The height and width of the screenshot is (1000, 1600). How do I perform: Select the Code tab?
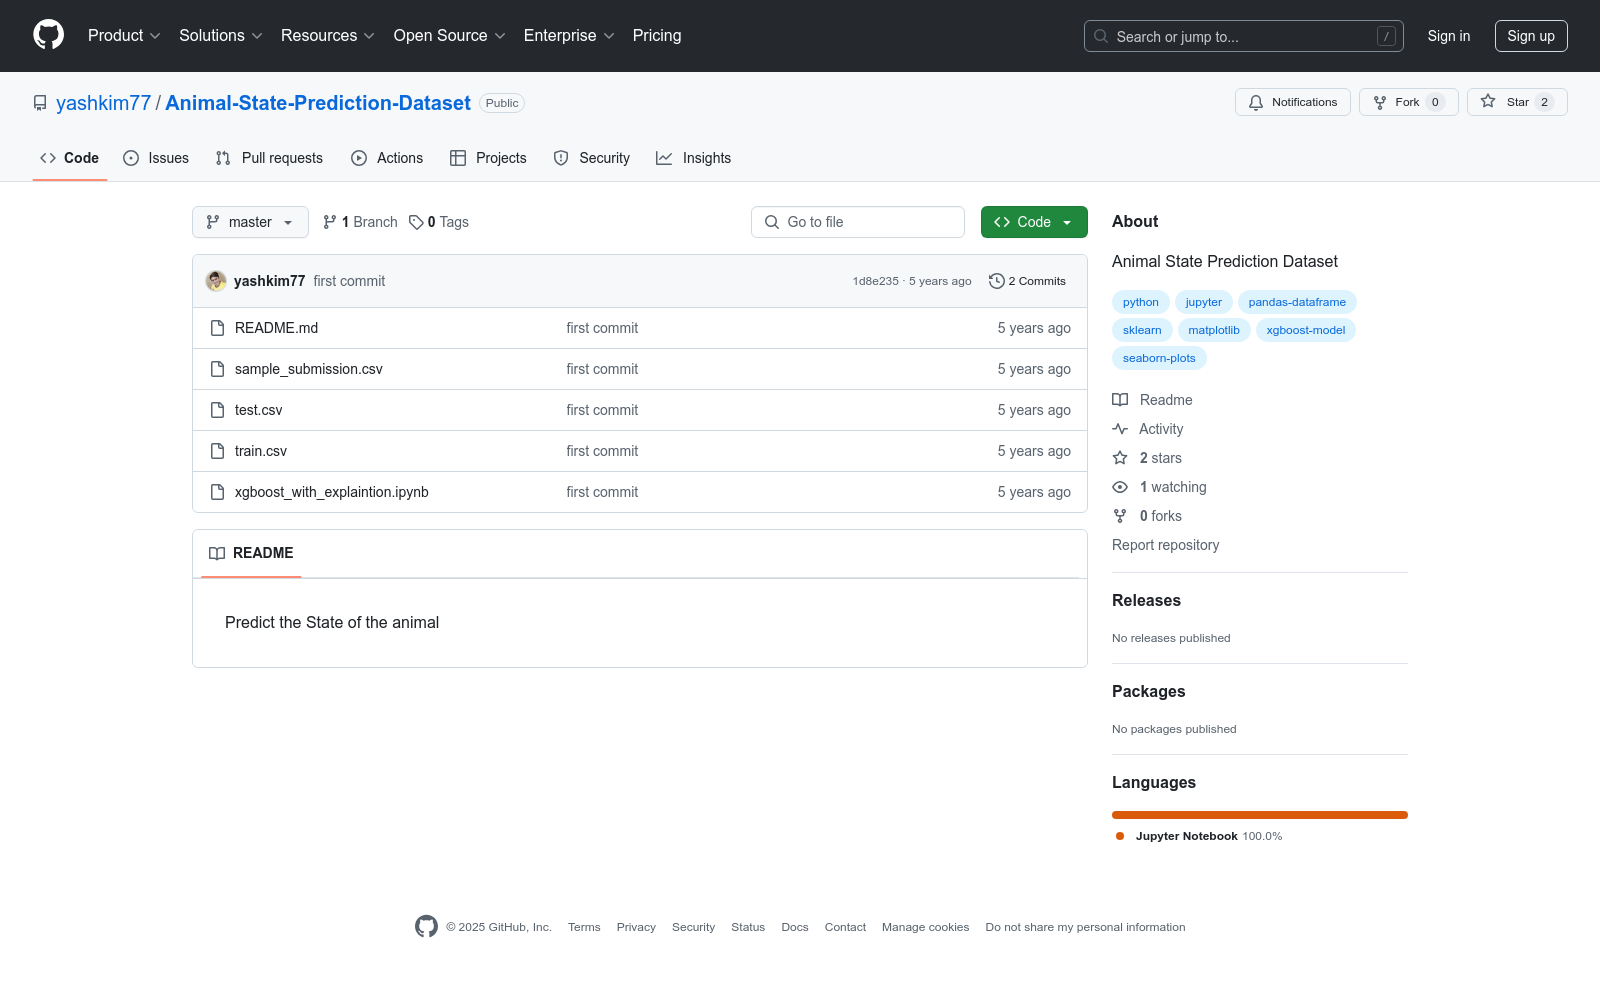(x=70, y=158)
